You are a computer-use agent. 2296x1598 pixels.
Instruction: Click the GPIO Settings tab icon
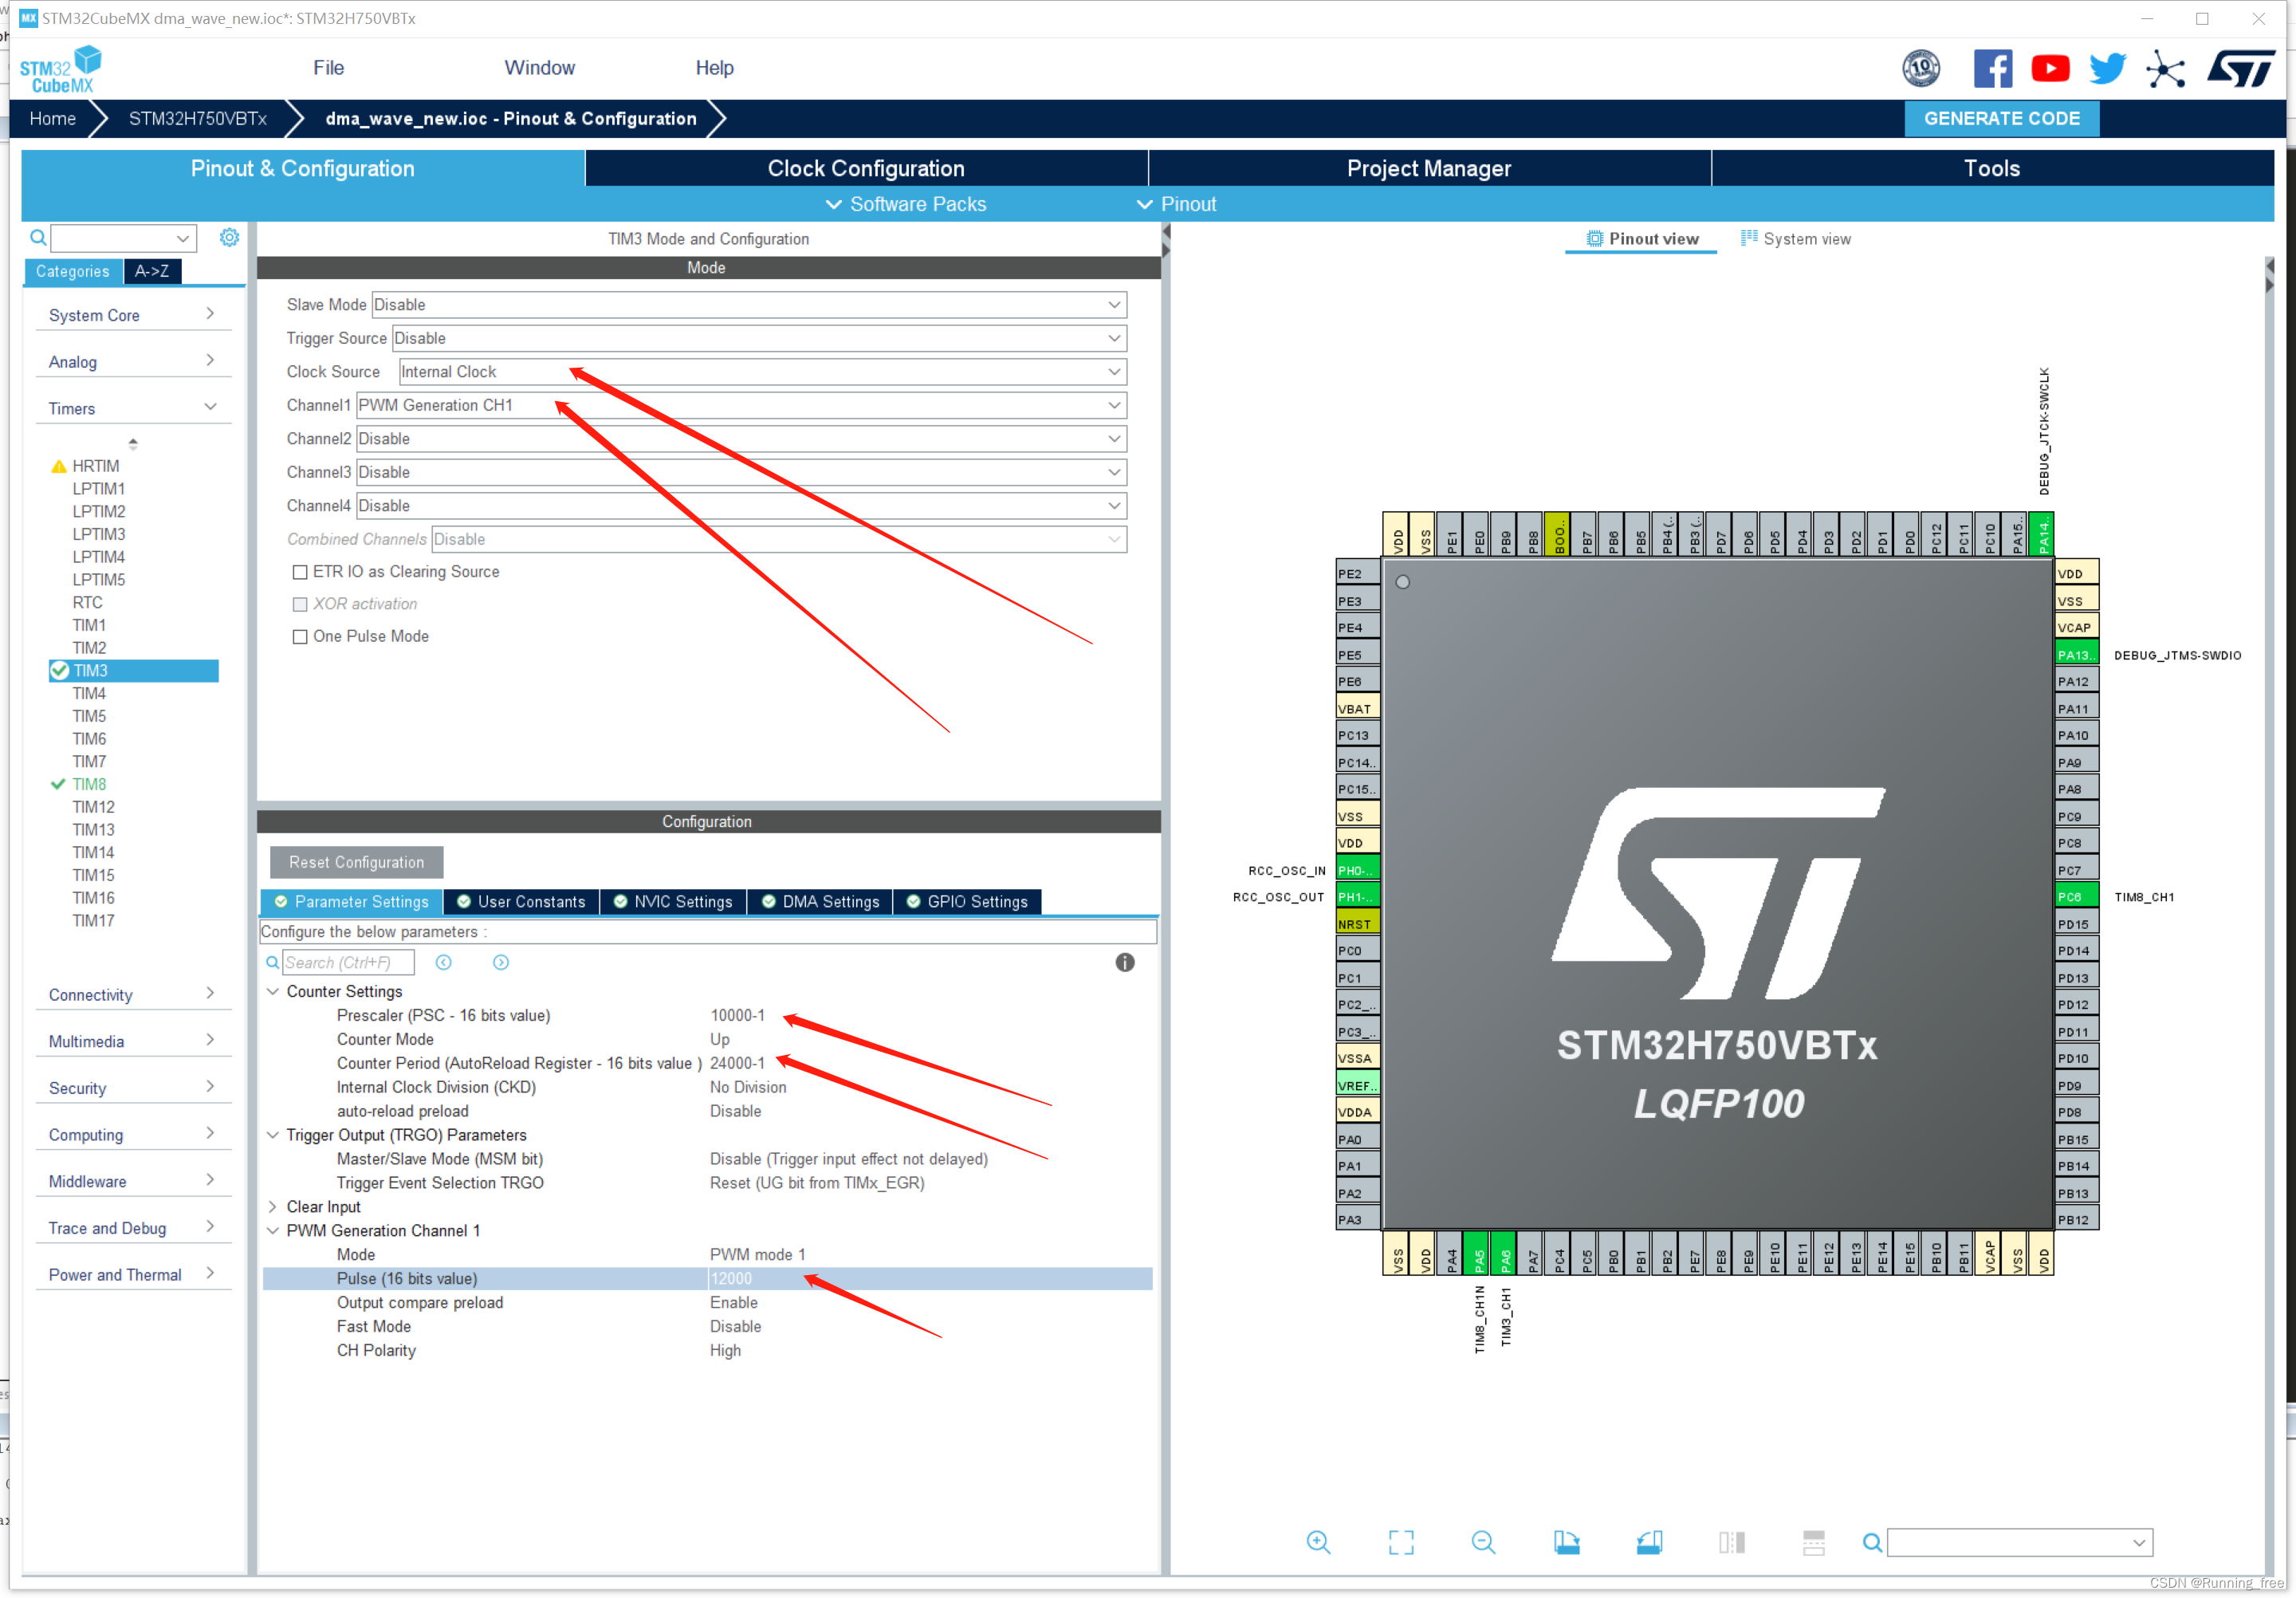(x=972, y=900)
